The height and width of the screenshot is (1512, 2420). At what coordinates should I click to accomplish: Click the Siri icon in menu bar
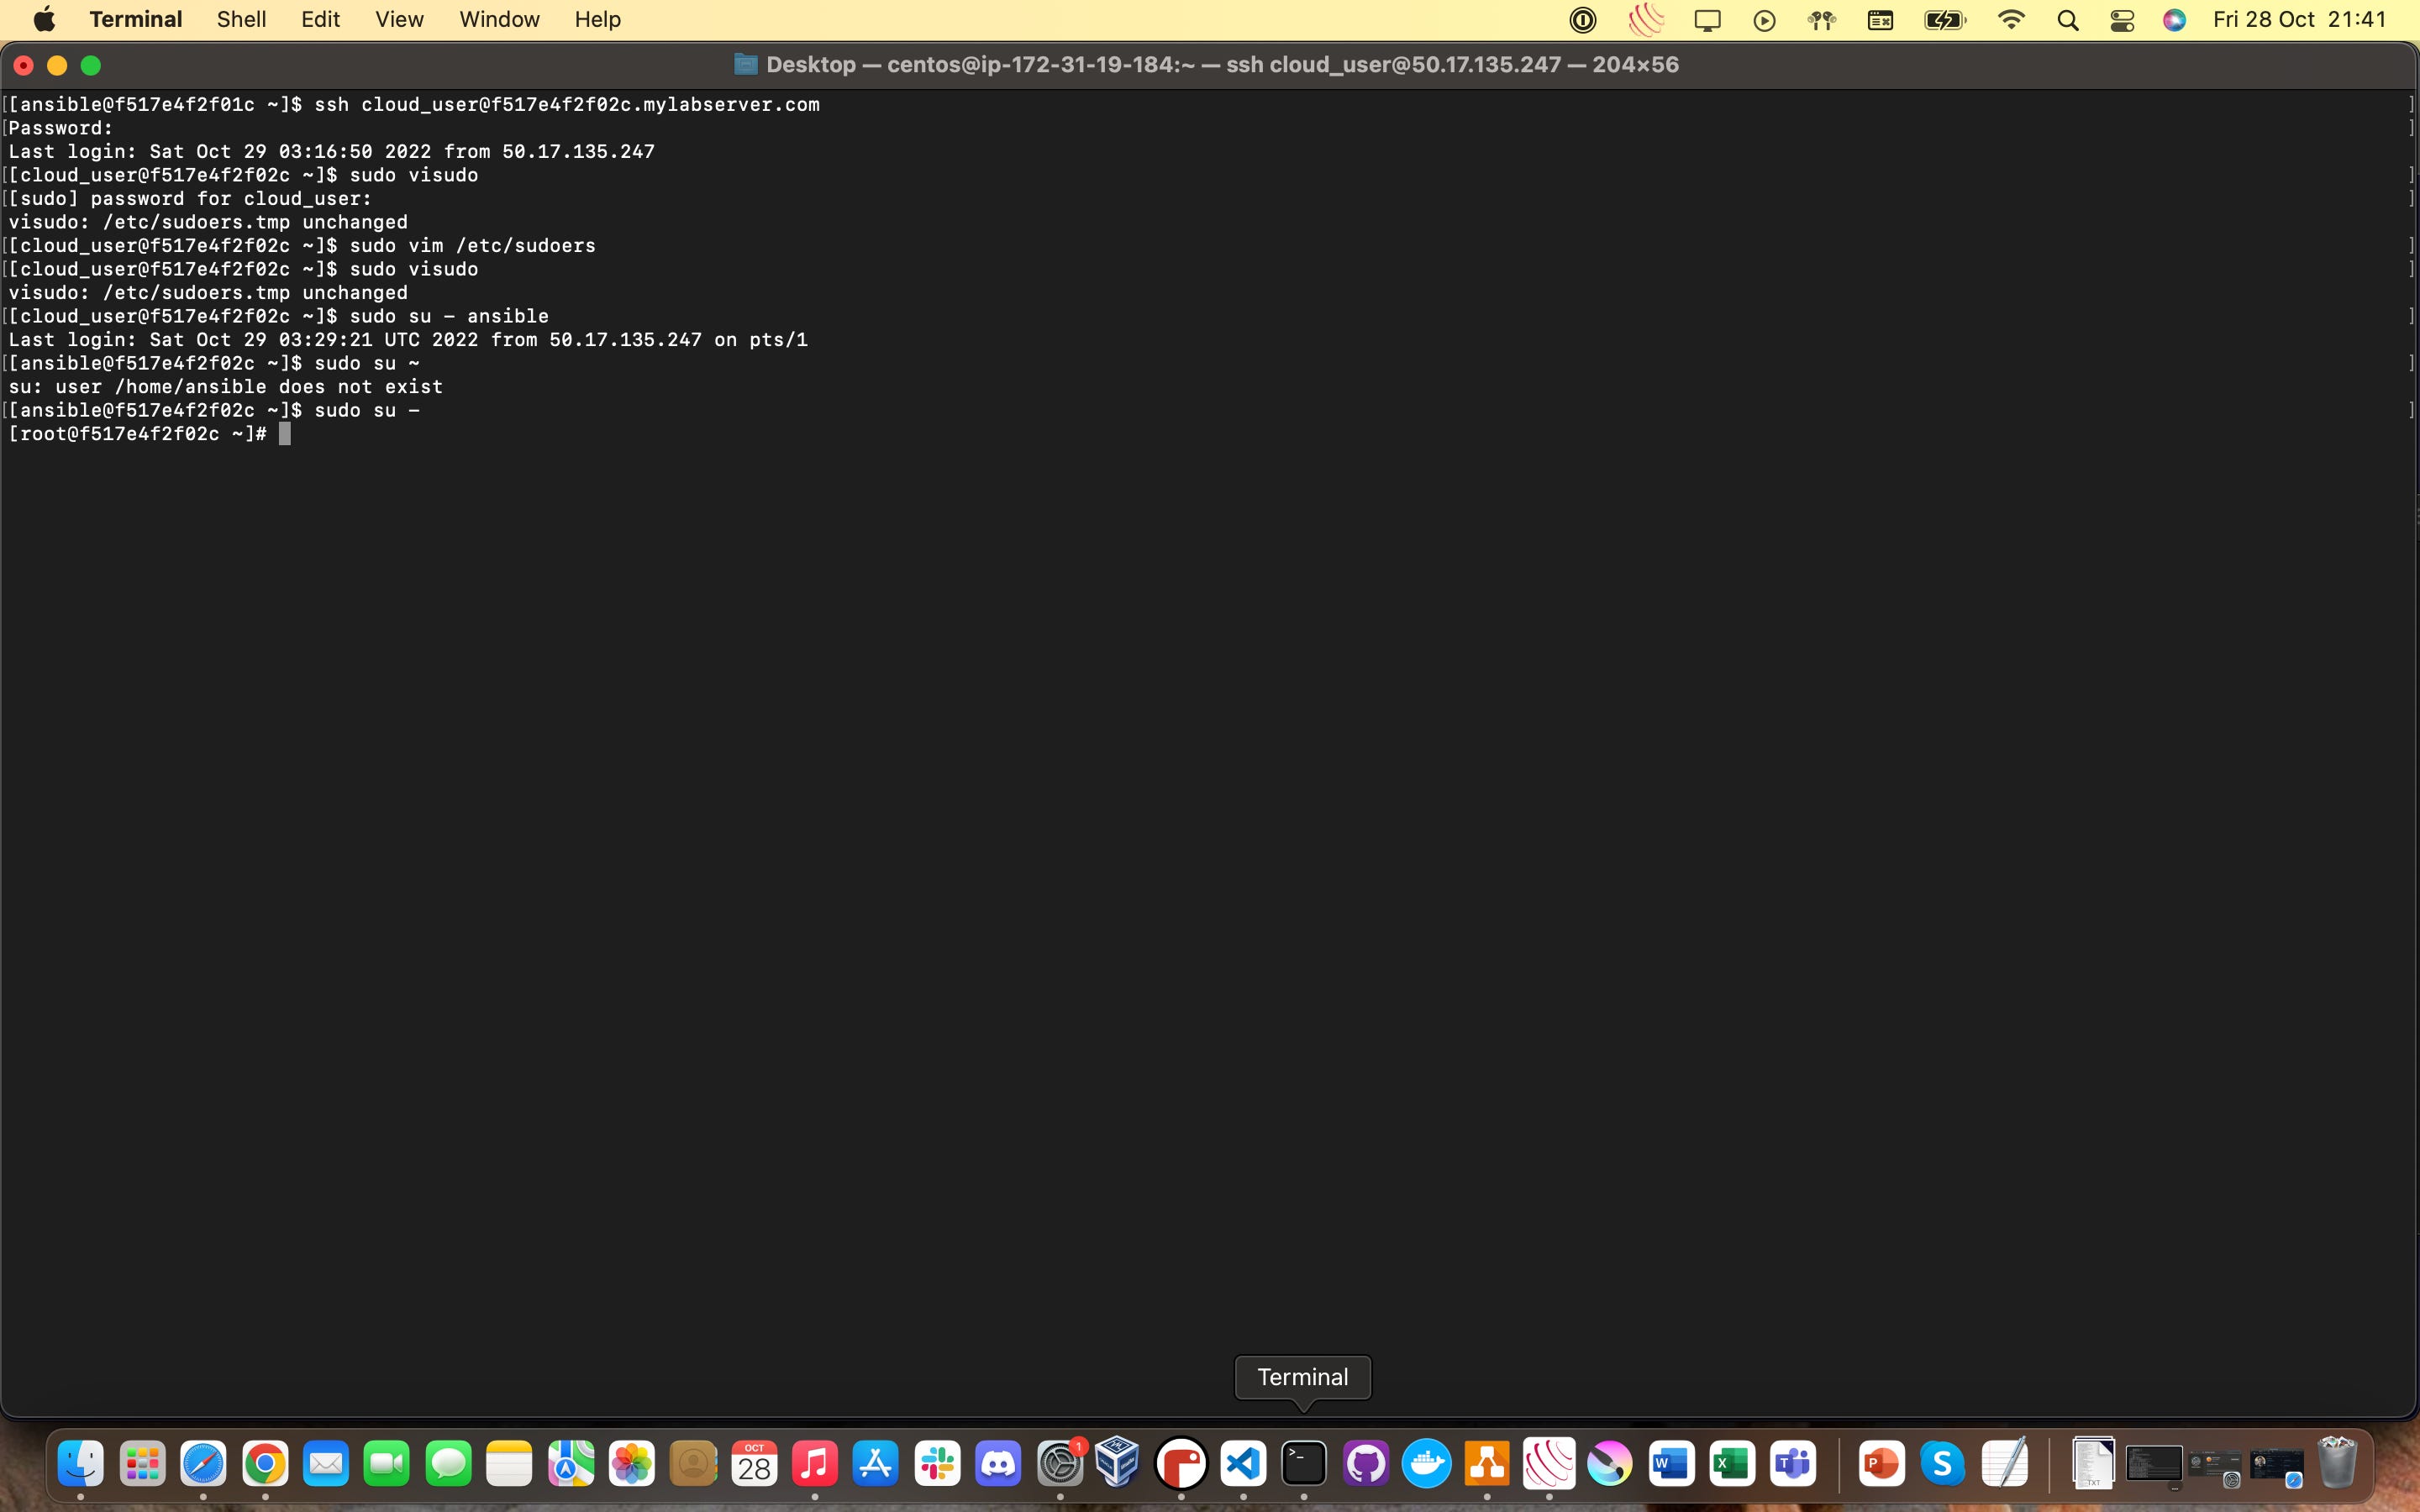[x=2174, y=20]
